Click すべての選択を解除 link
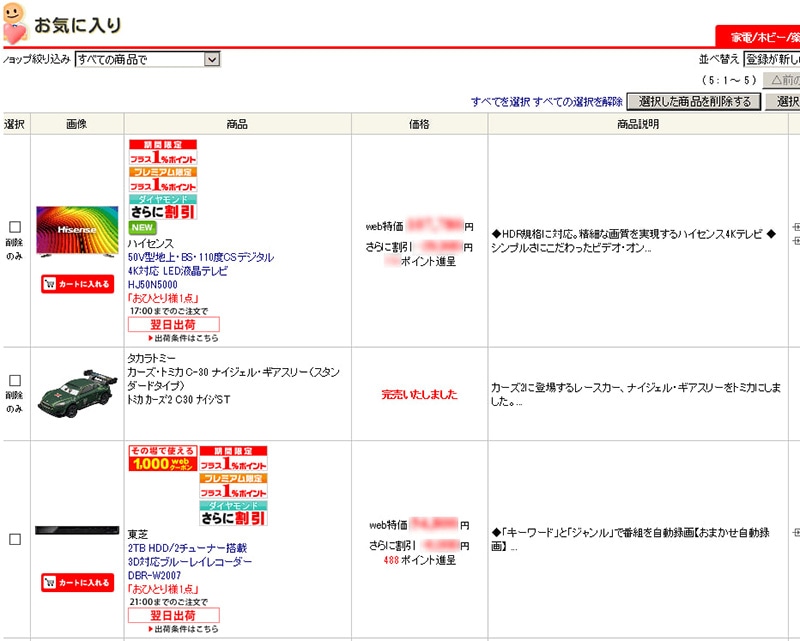Screen dimensions: 800x641 tap(578, 102)
